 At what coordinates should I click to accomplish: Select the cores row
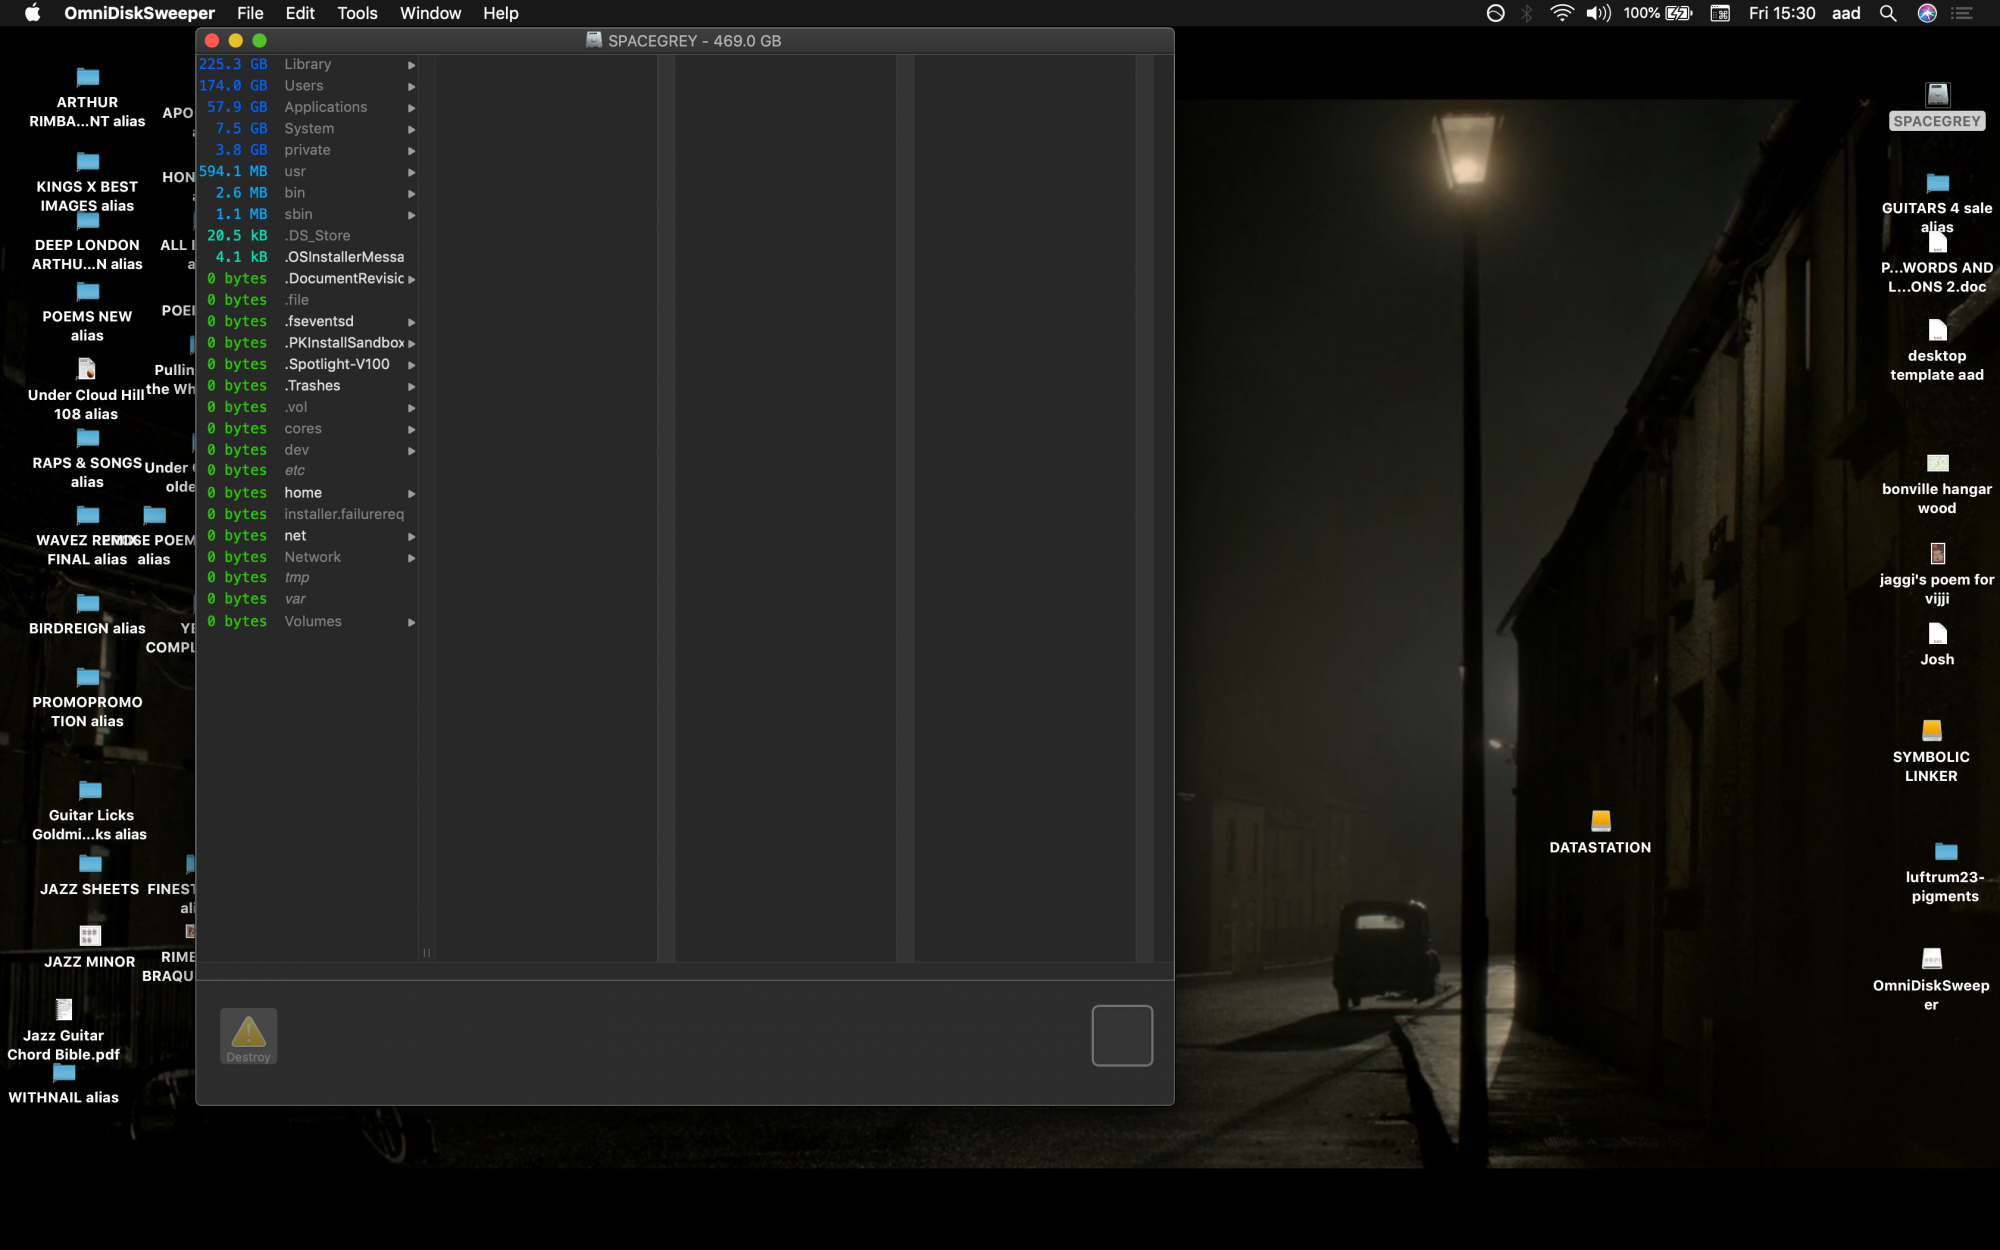(307, 428)
